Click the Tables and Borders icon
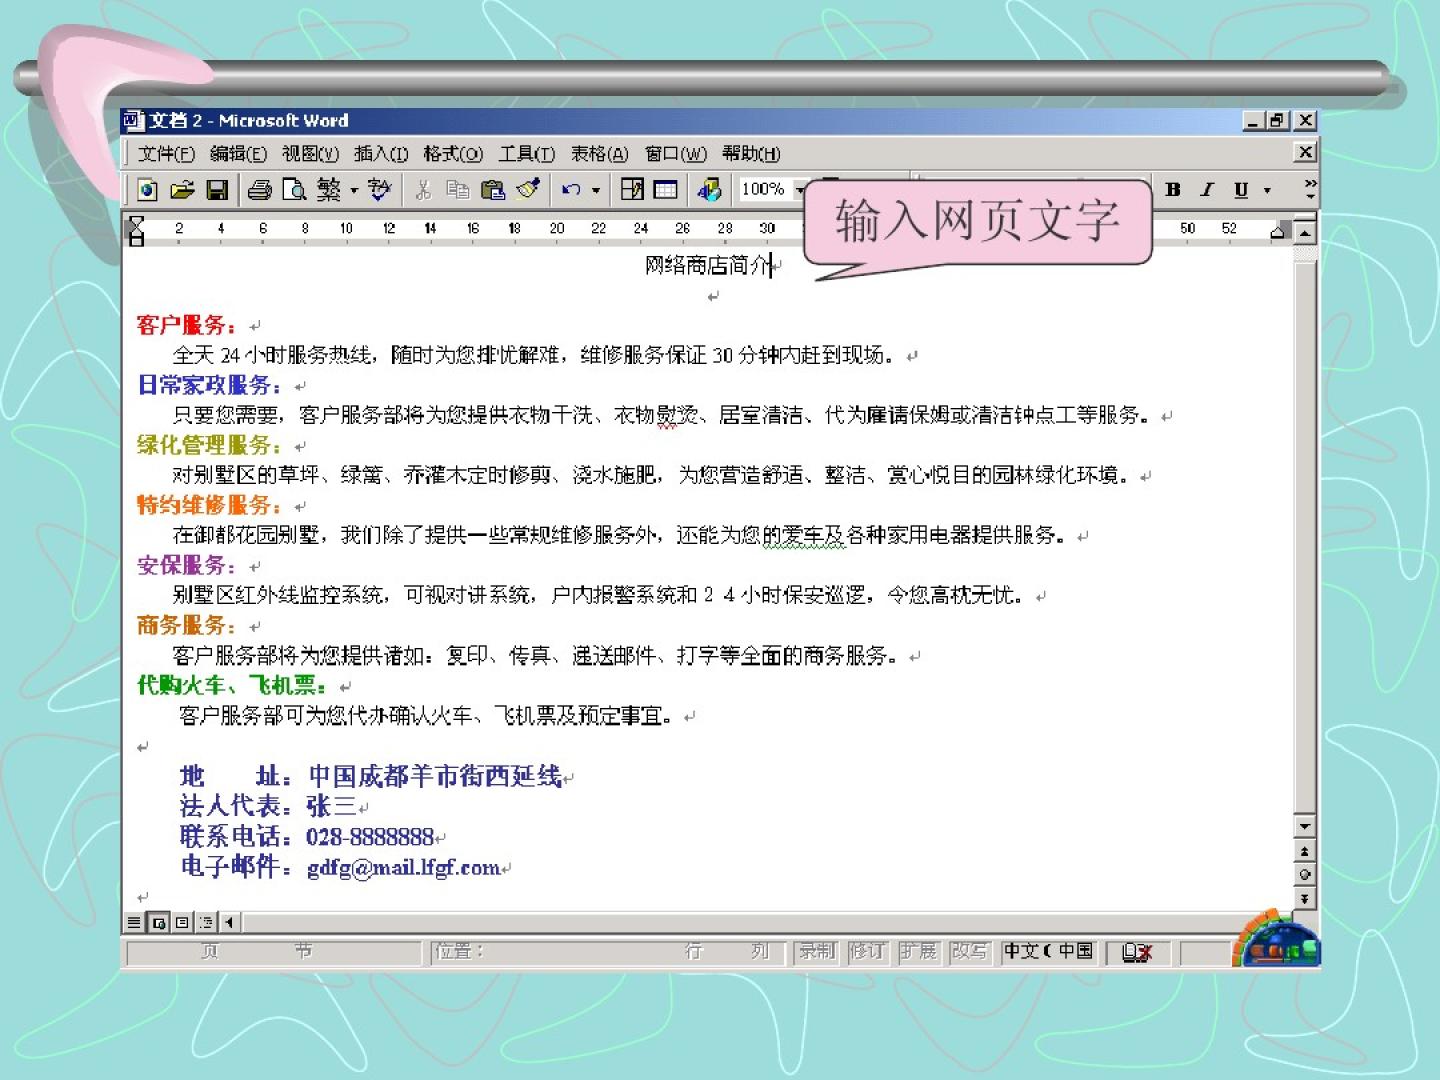Image resolution: width=1440 pixels, height=1080 pixels. tap(632, 190)
